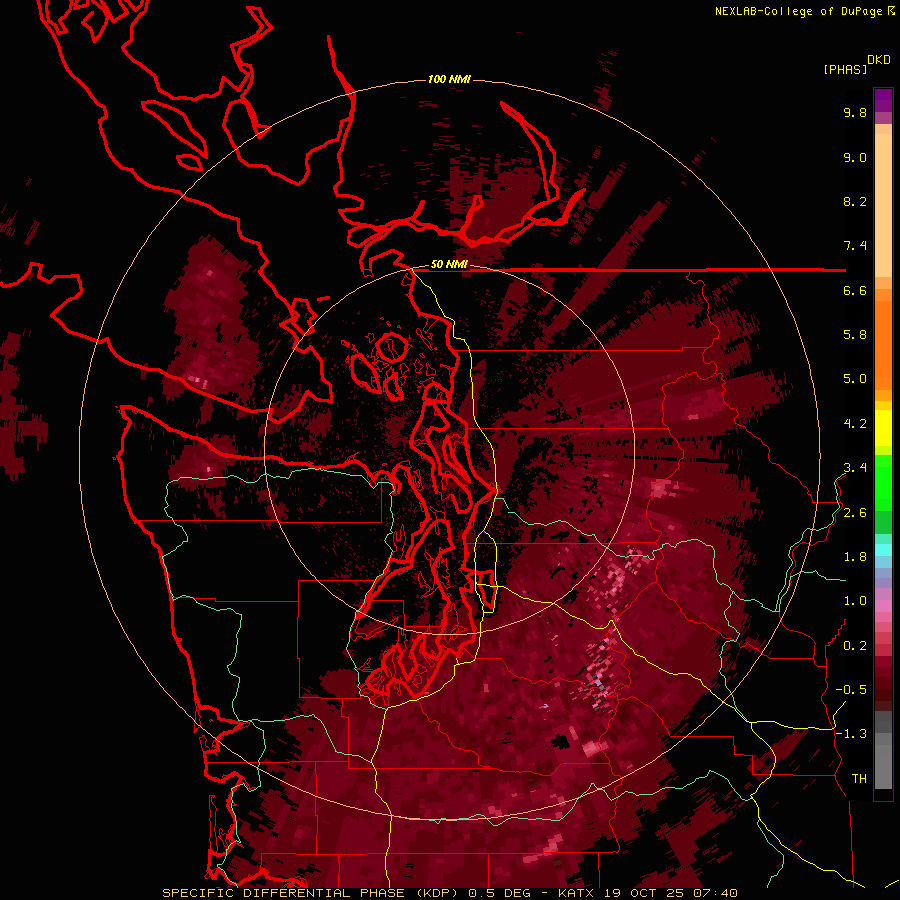The image size is (900, 900).
Task: Click the 6.6 legend value
Action: (x=855, y=291)
